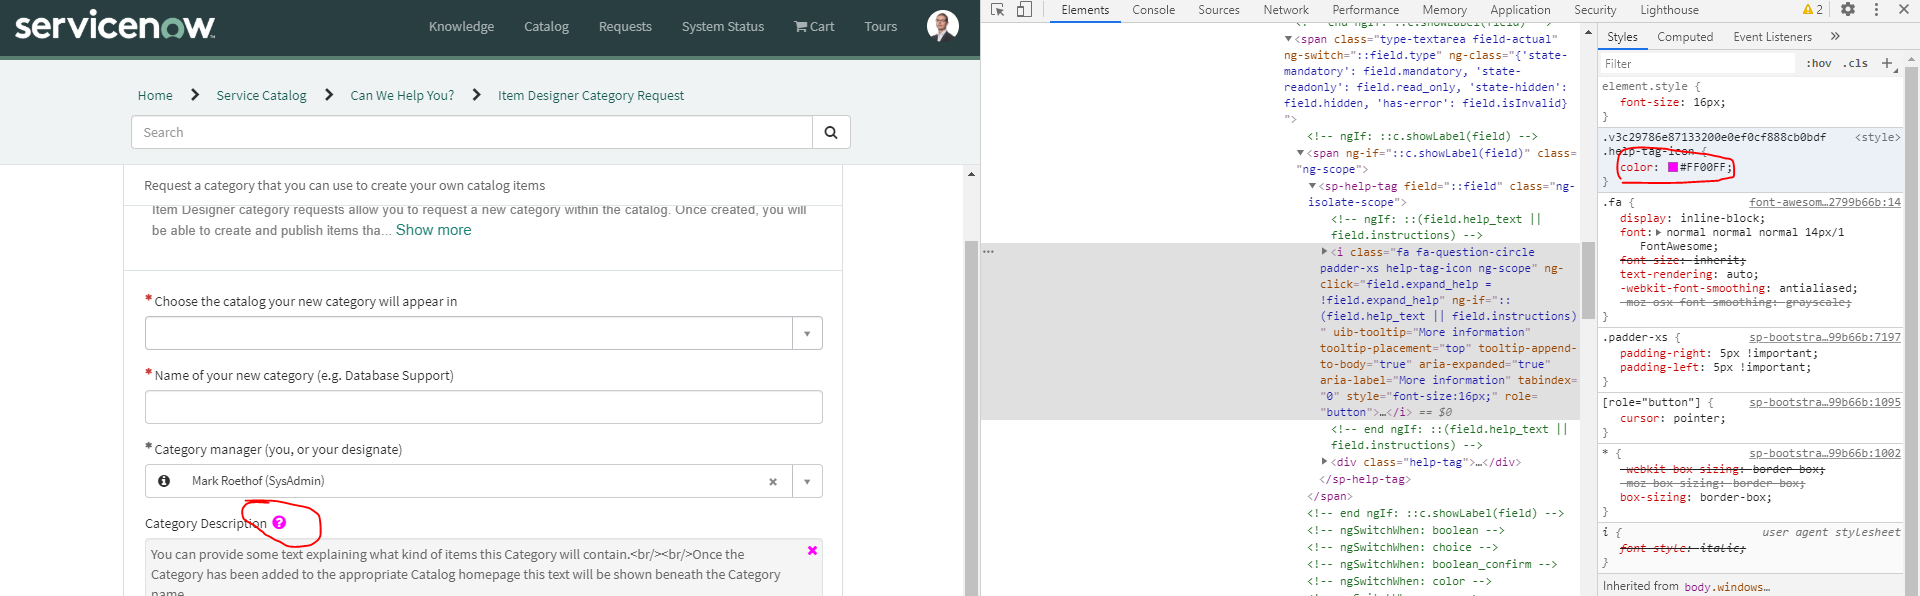Expand the i fa-question-circle node
Image resolution: width=1920 pixels, height=596 pixels.
pyautogui.click(x=1324, y=252)
